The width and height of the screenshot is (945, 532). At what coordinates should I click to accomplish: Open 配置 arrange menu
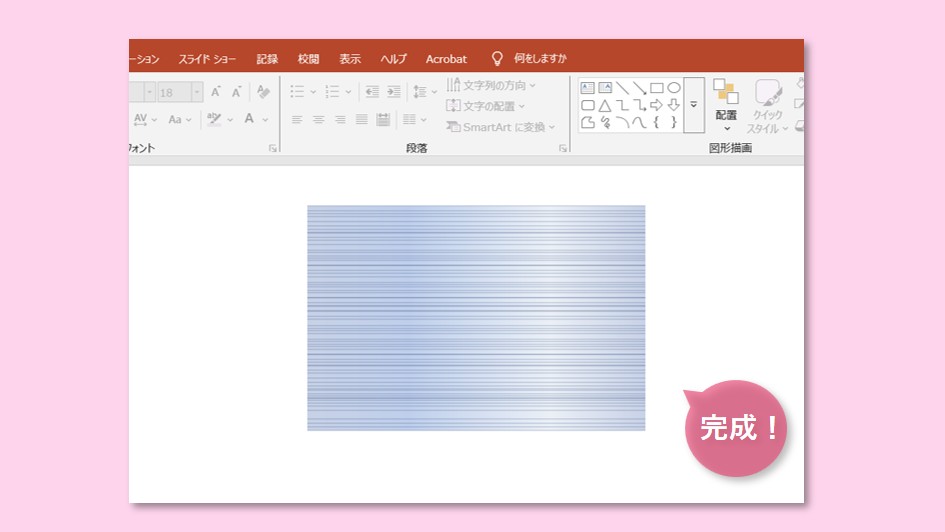726,105
